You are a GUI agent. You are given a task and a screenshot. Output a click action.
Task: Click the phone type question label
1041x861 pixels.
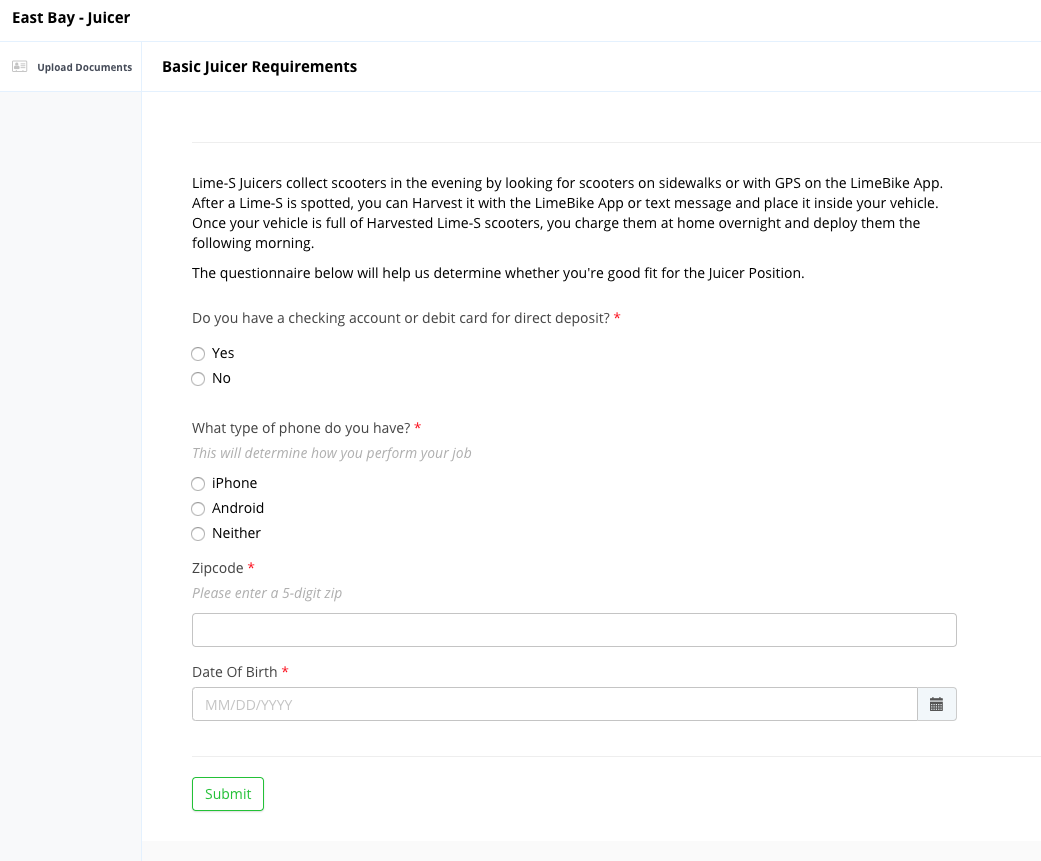pyautogui.click(x=301, y=428)
